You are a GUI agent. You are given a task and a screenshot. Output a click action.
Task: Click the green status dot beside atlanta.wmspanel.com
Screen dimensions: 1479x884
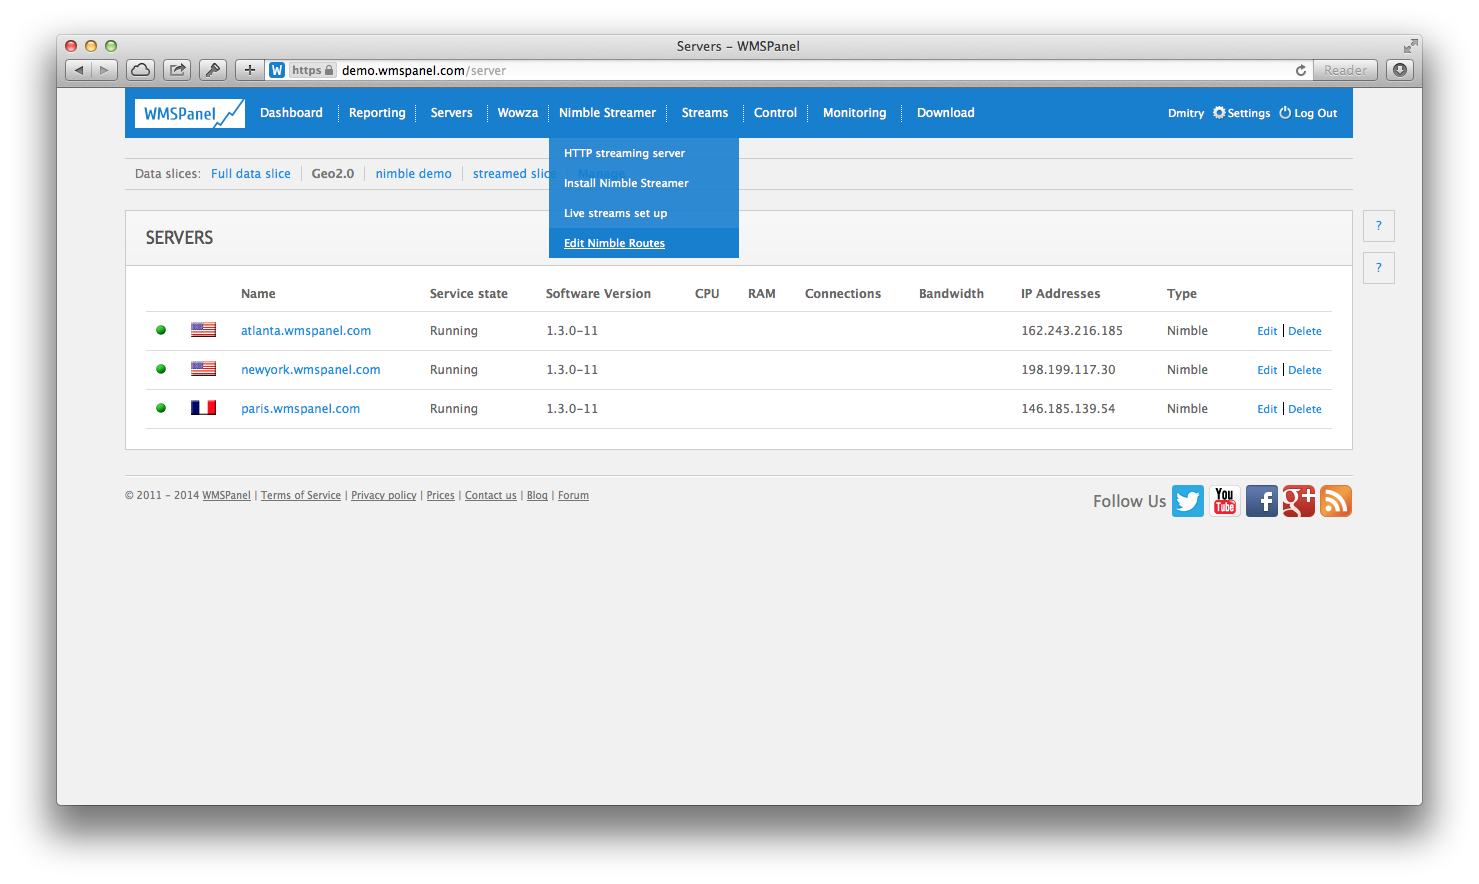(x=161, y=329)
